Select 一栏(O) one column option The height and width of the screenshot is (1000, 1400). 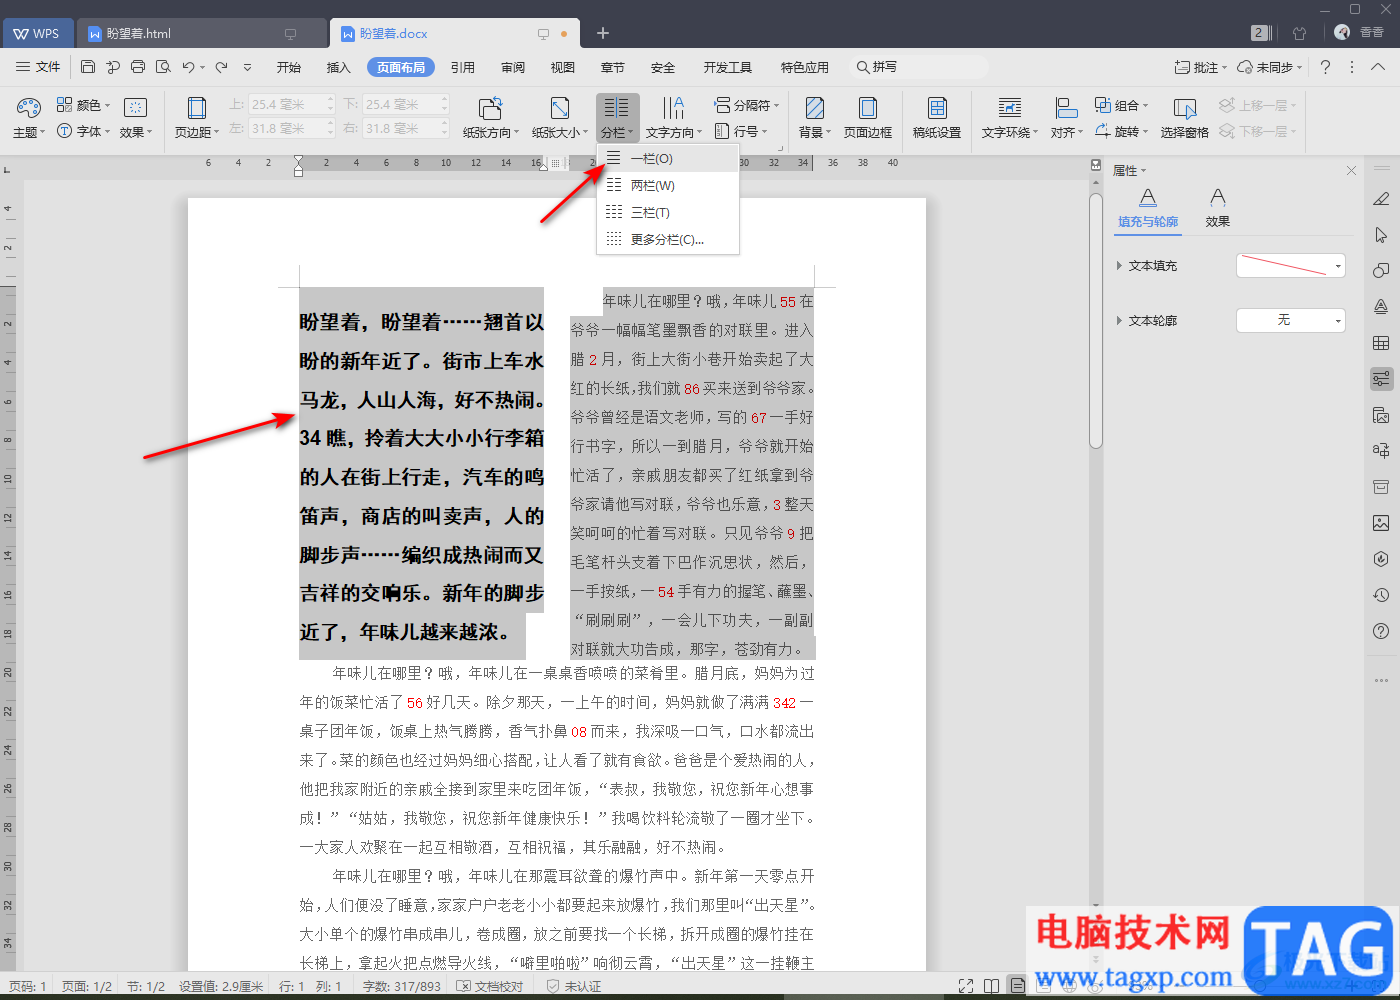tap(667, 158)
